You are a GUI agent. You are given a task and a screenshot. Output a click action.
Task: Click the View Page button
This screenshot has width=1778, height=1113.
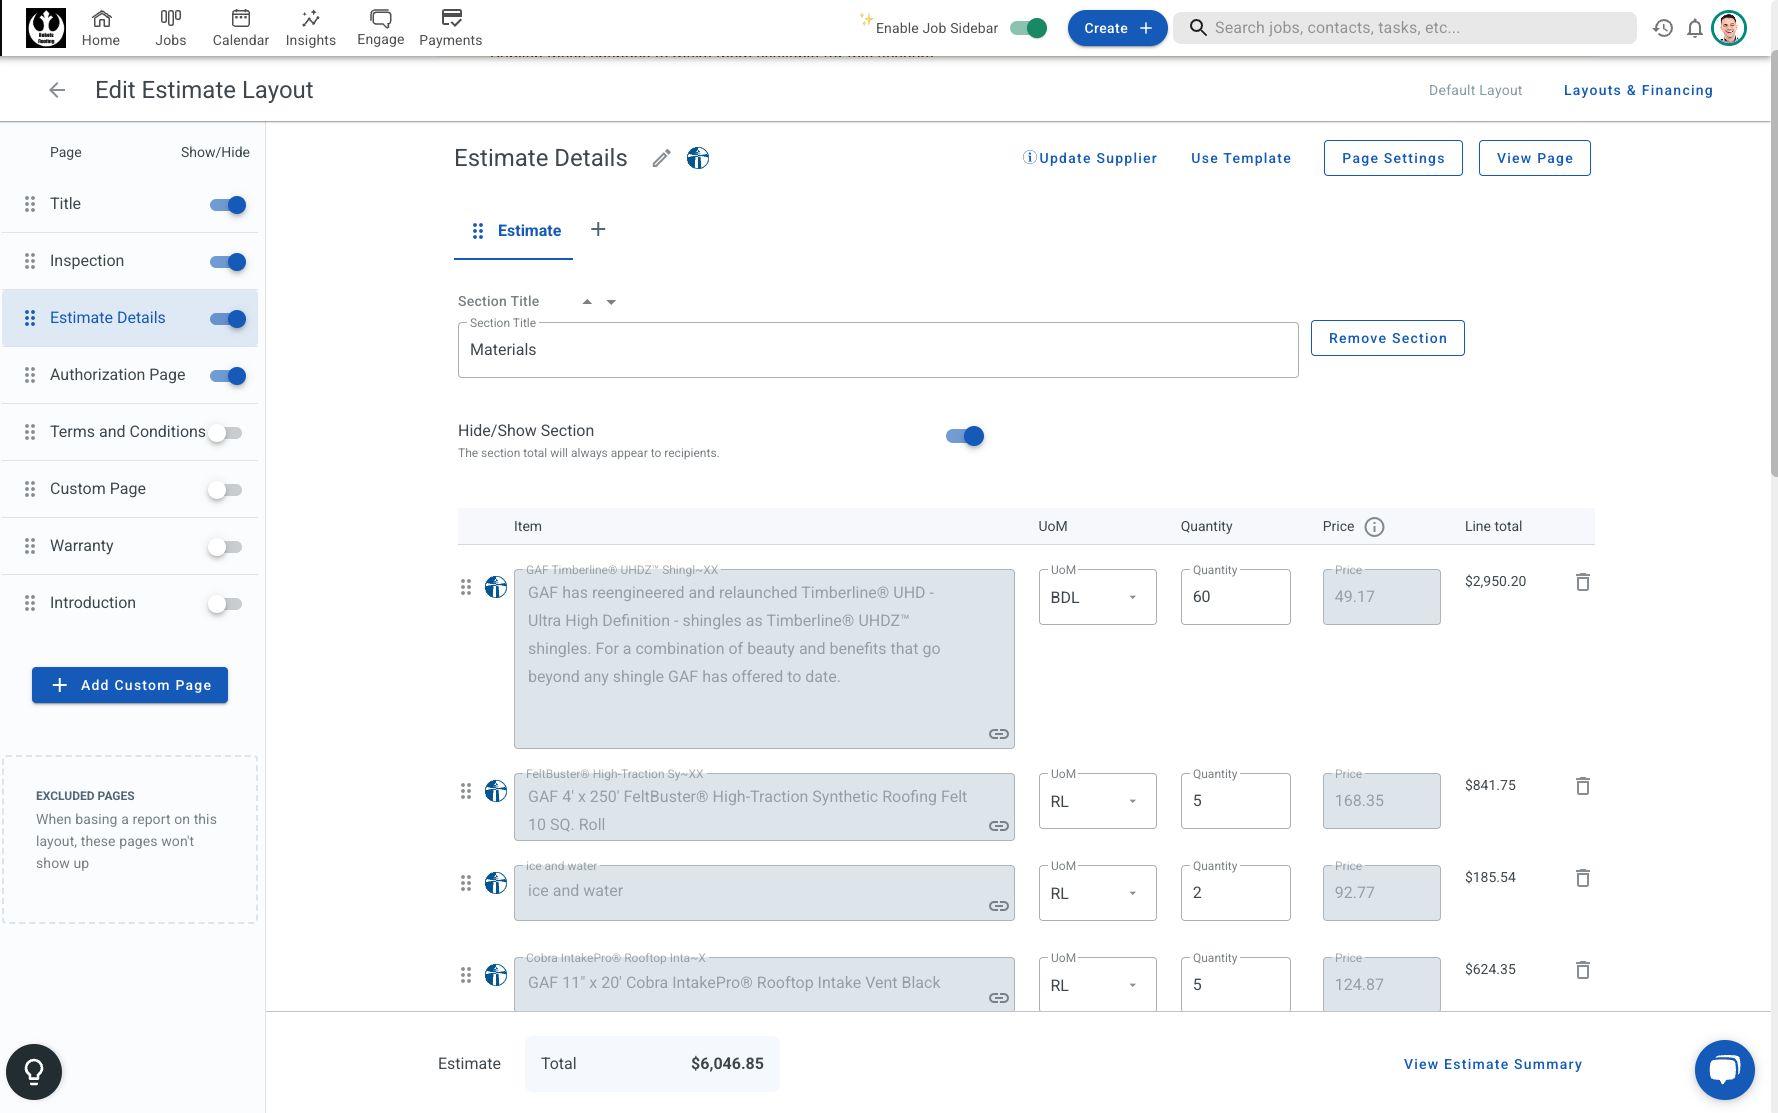pos(1535,158)
